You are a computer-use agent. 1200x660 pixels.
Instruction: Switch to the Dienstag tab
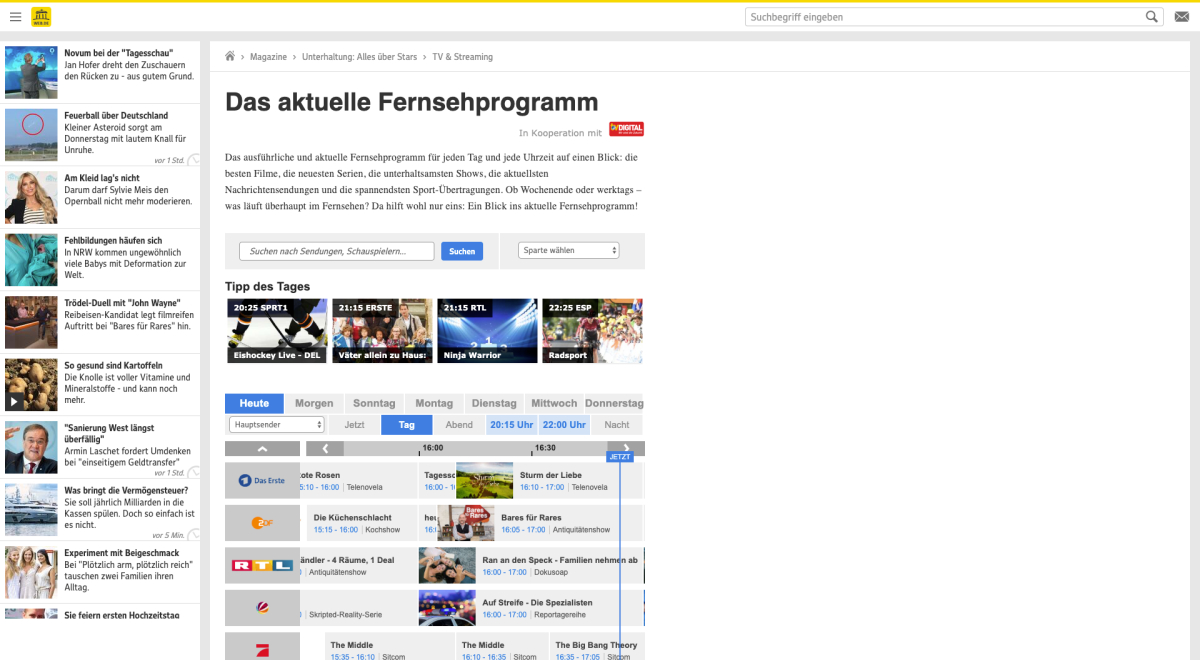494,403
